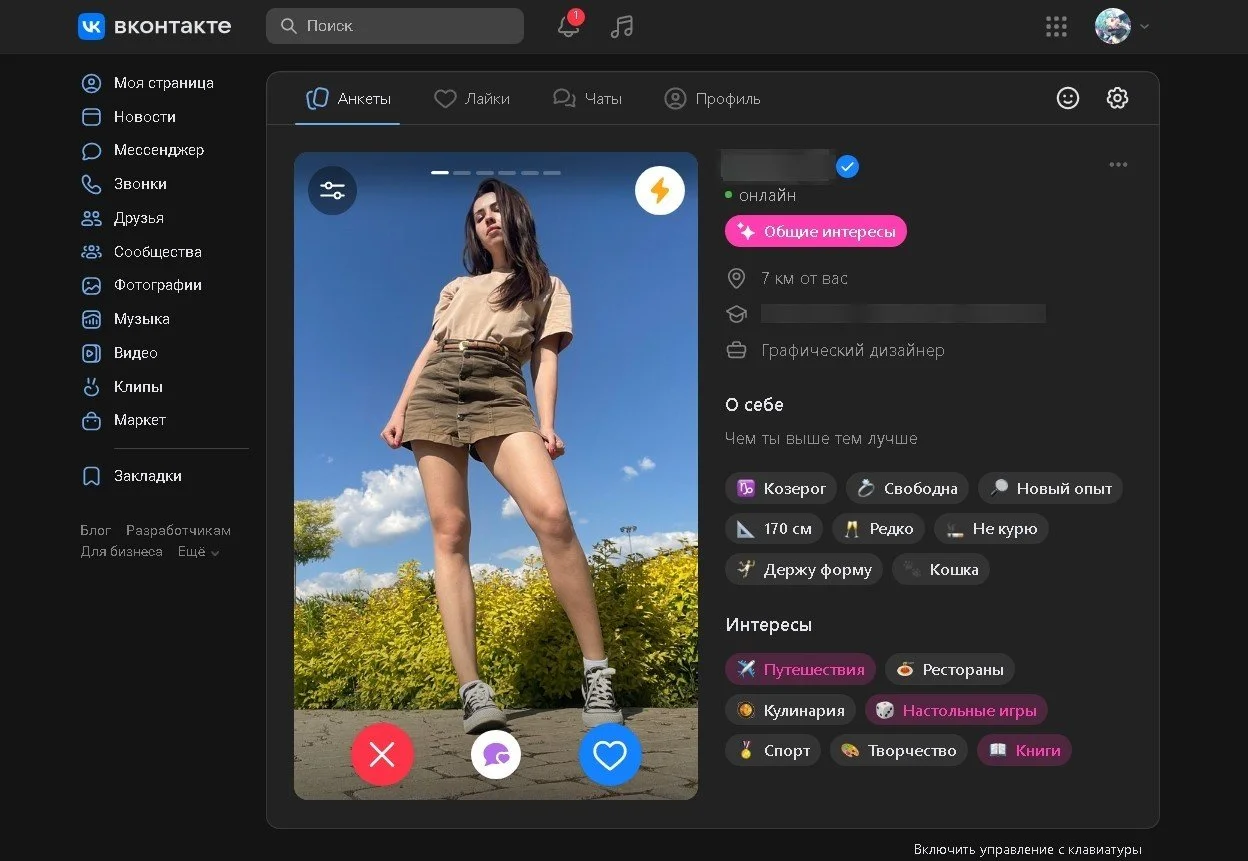Expand account menu by avatar chevron

pyautogui.click(x=1144, y=27)
